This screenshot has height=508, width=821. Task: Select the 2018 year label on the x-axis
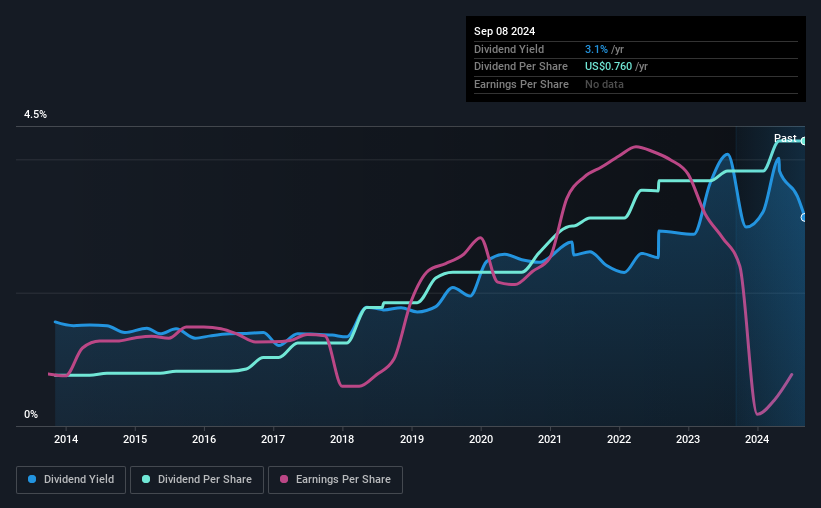coord(342,439)
